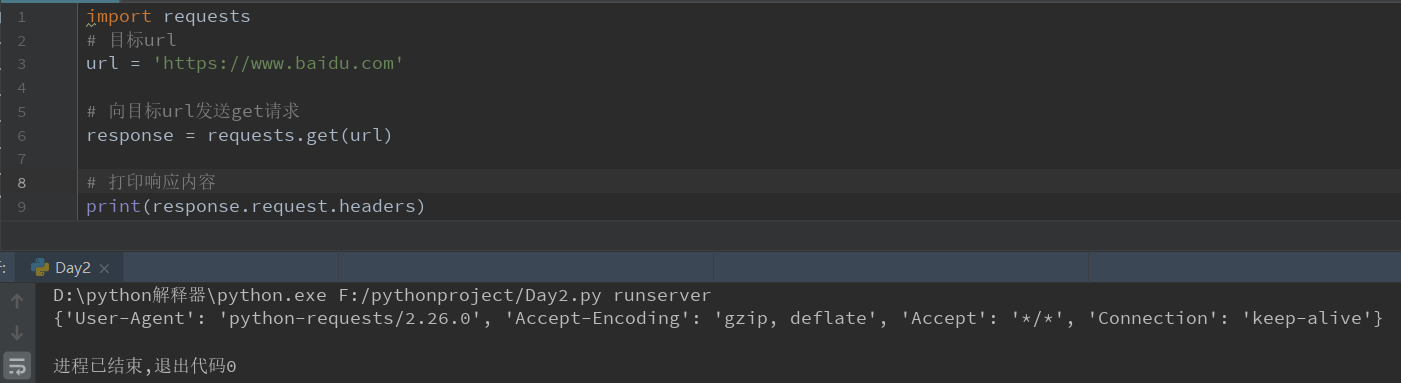The image size is (1401, 383).
Task: Click the up arrow in the run console
Action: tap(17, 300)
